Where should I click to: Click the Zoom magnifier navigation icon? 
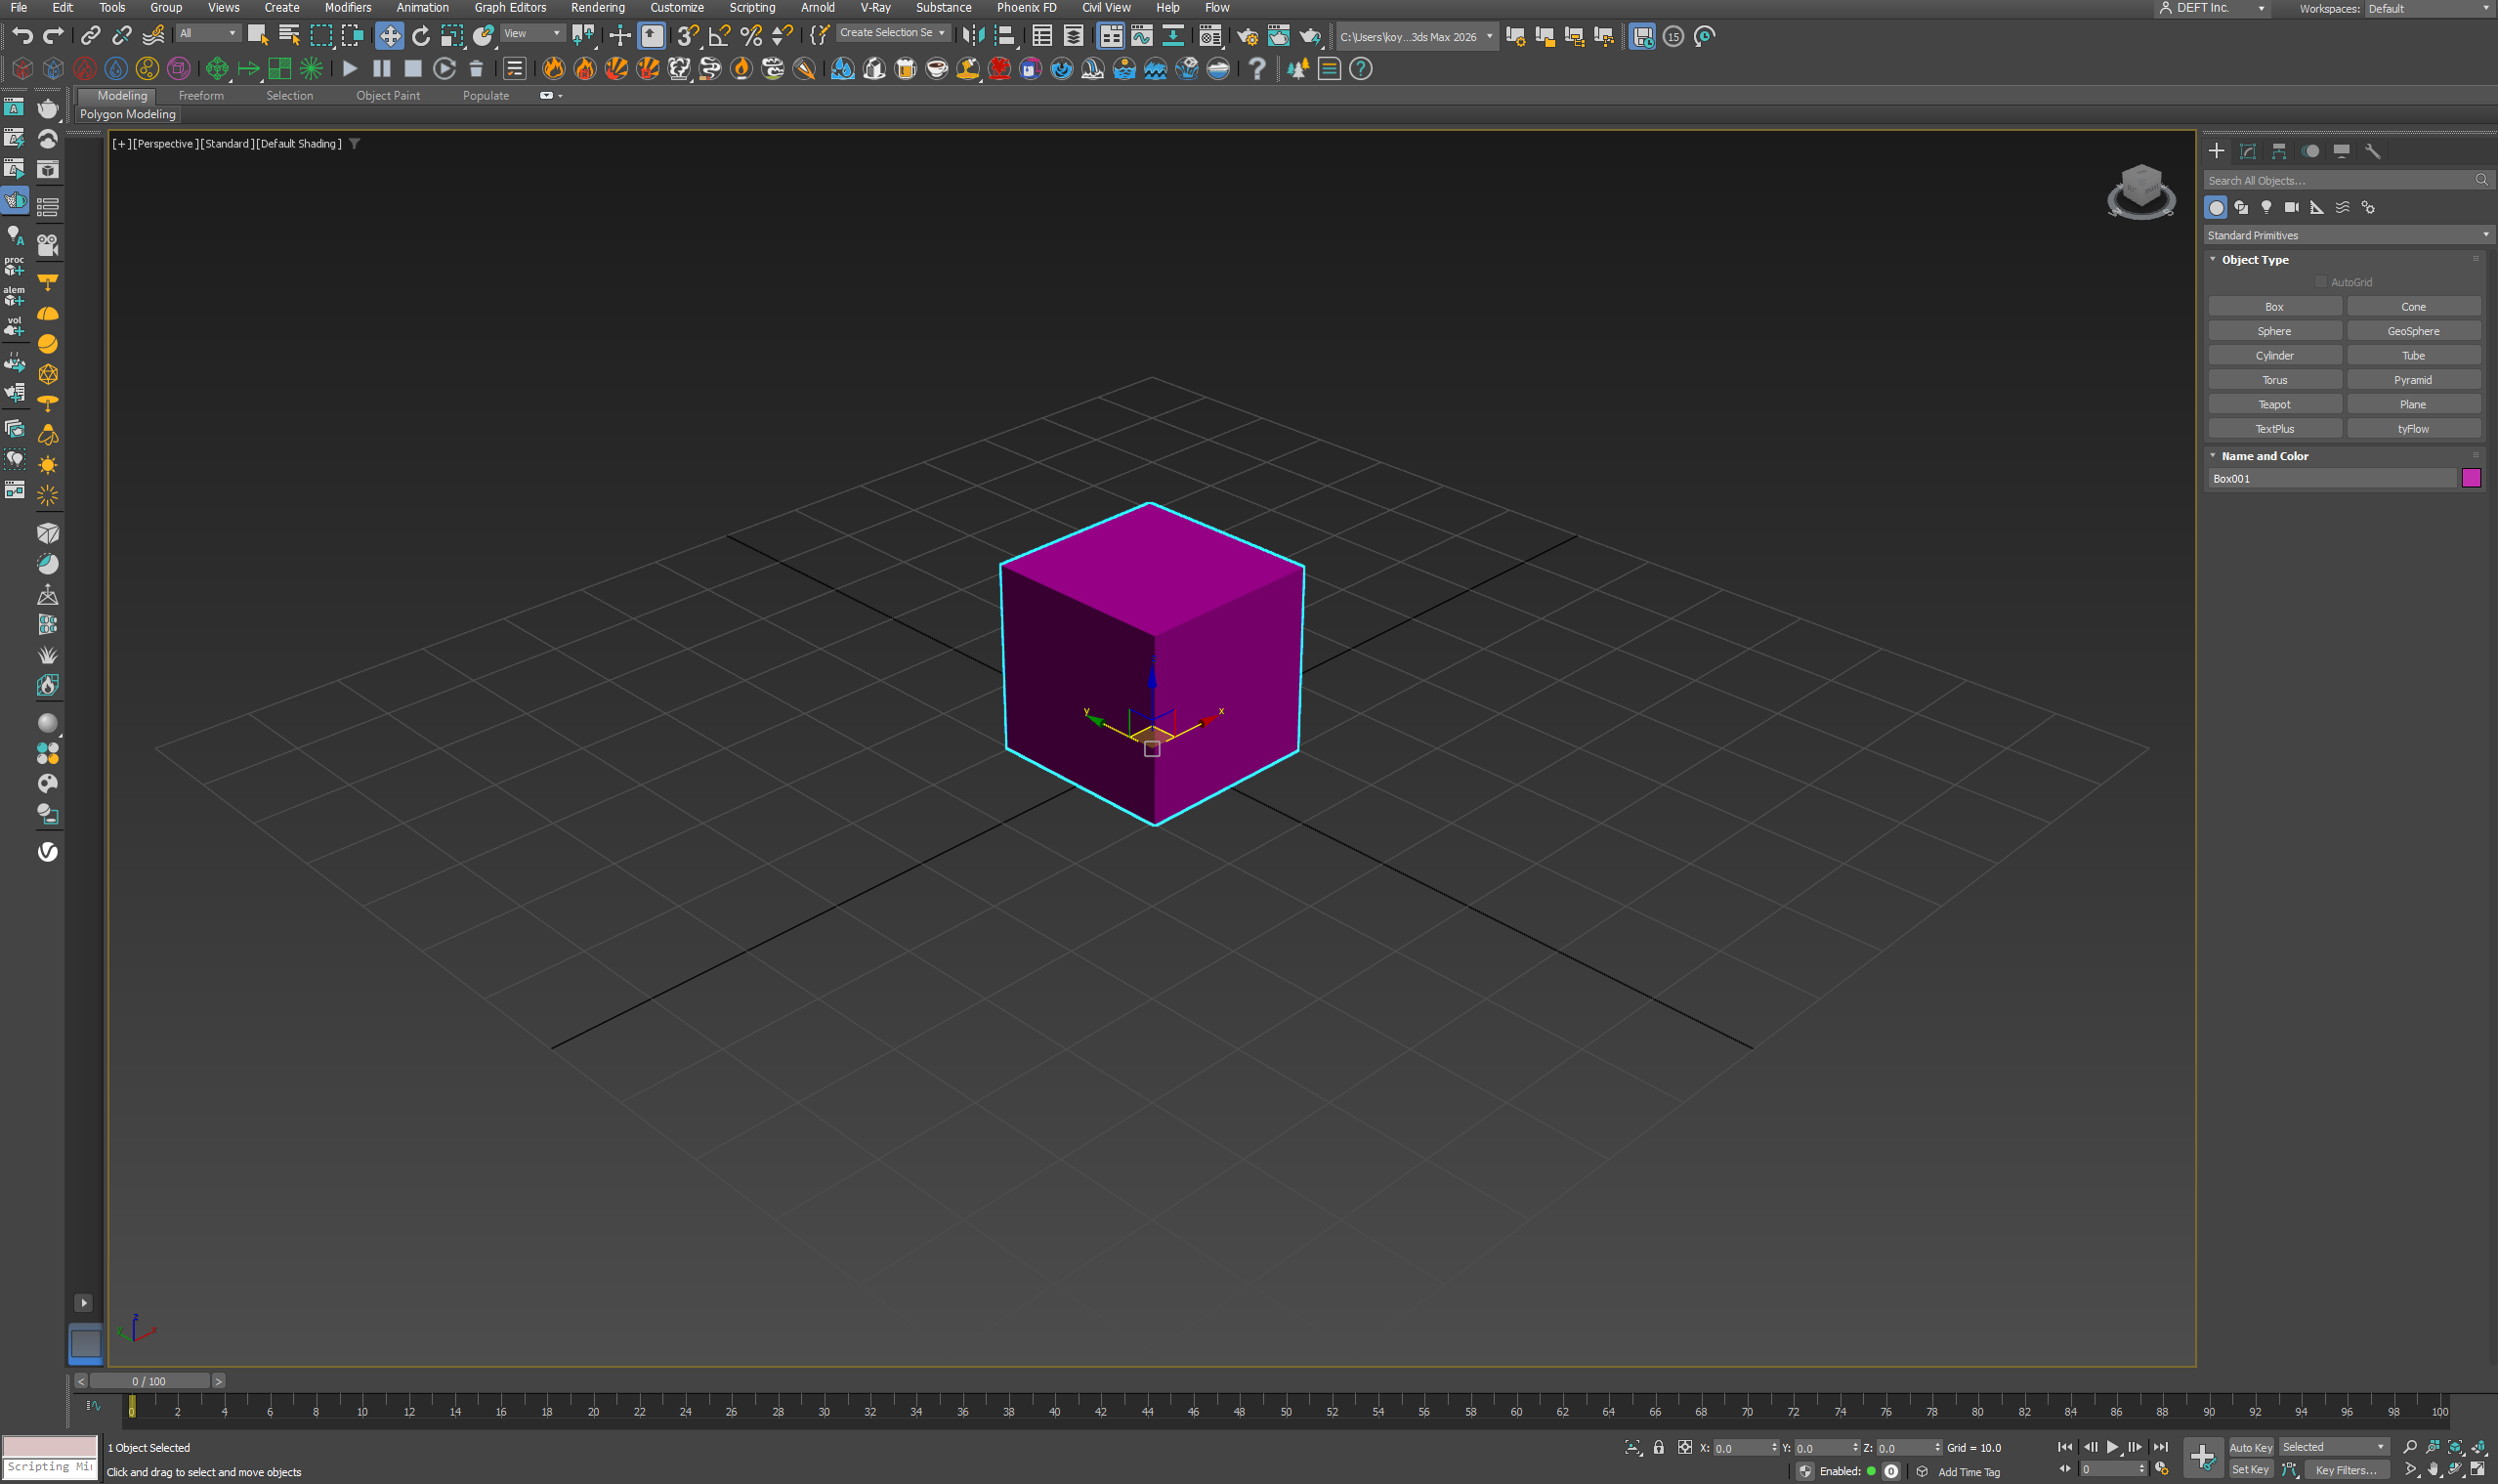point(2410,1447)
